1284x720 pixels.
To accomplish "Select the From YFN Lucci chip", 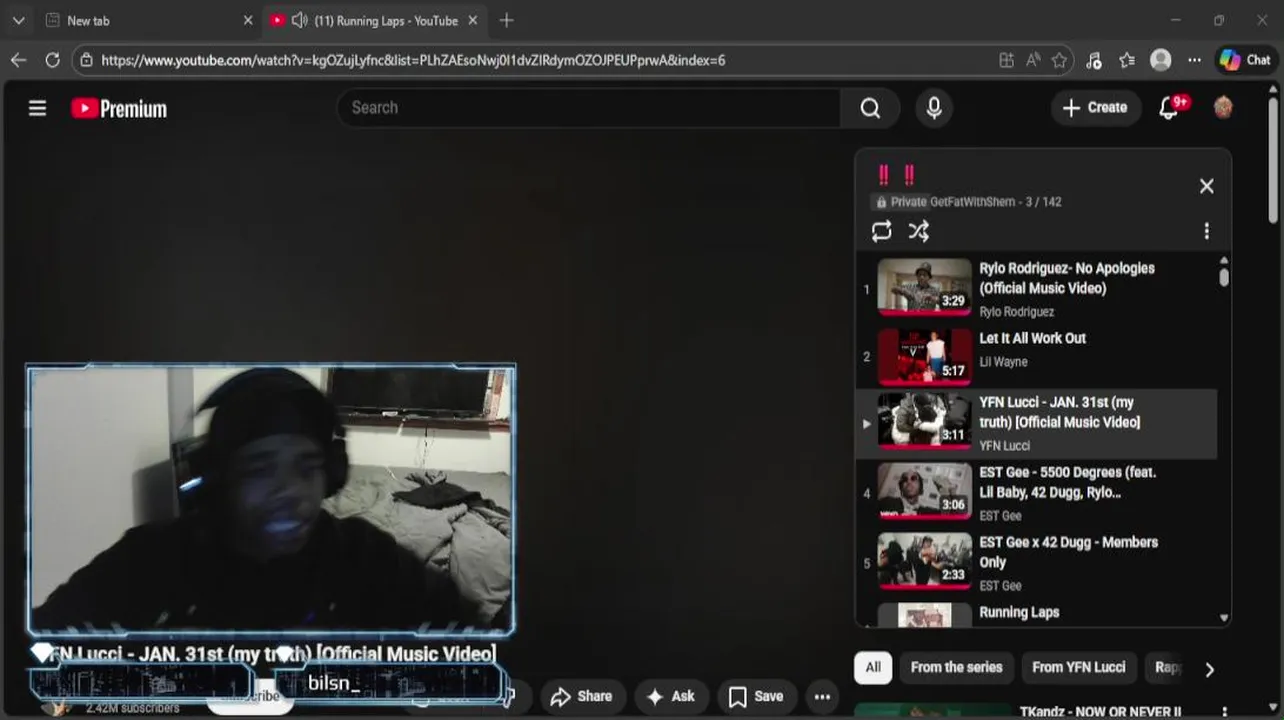I will (x=1078, y=667).
